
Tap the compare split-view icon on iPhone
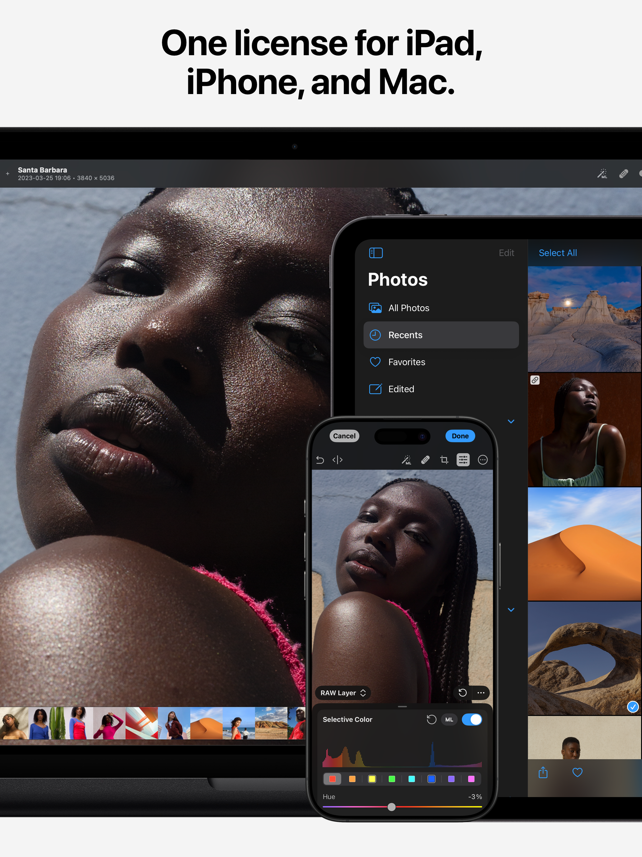point(338,460)
